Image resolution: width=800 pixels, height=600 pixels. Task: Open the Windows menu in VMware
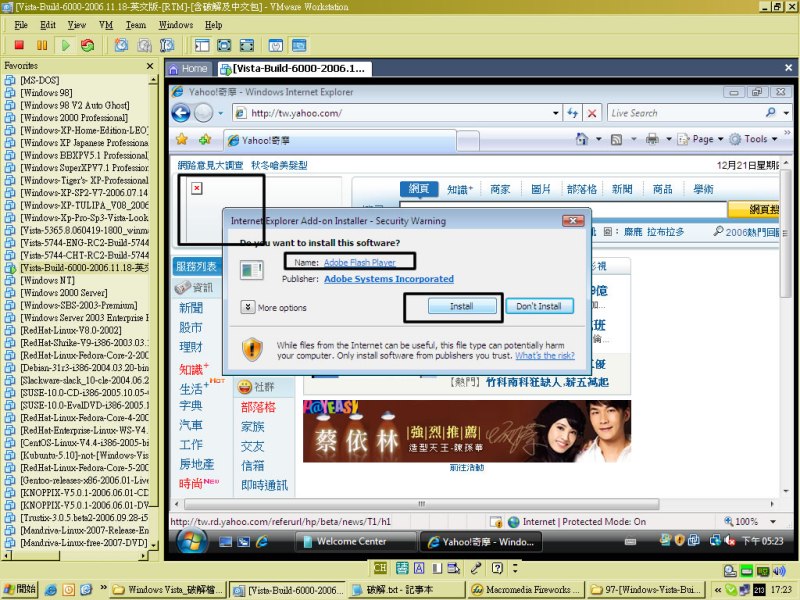176,25
